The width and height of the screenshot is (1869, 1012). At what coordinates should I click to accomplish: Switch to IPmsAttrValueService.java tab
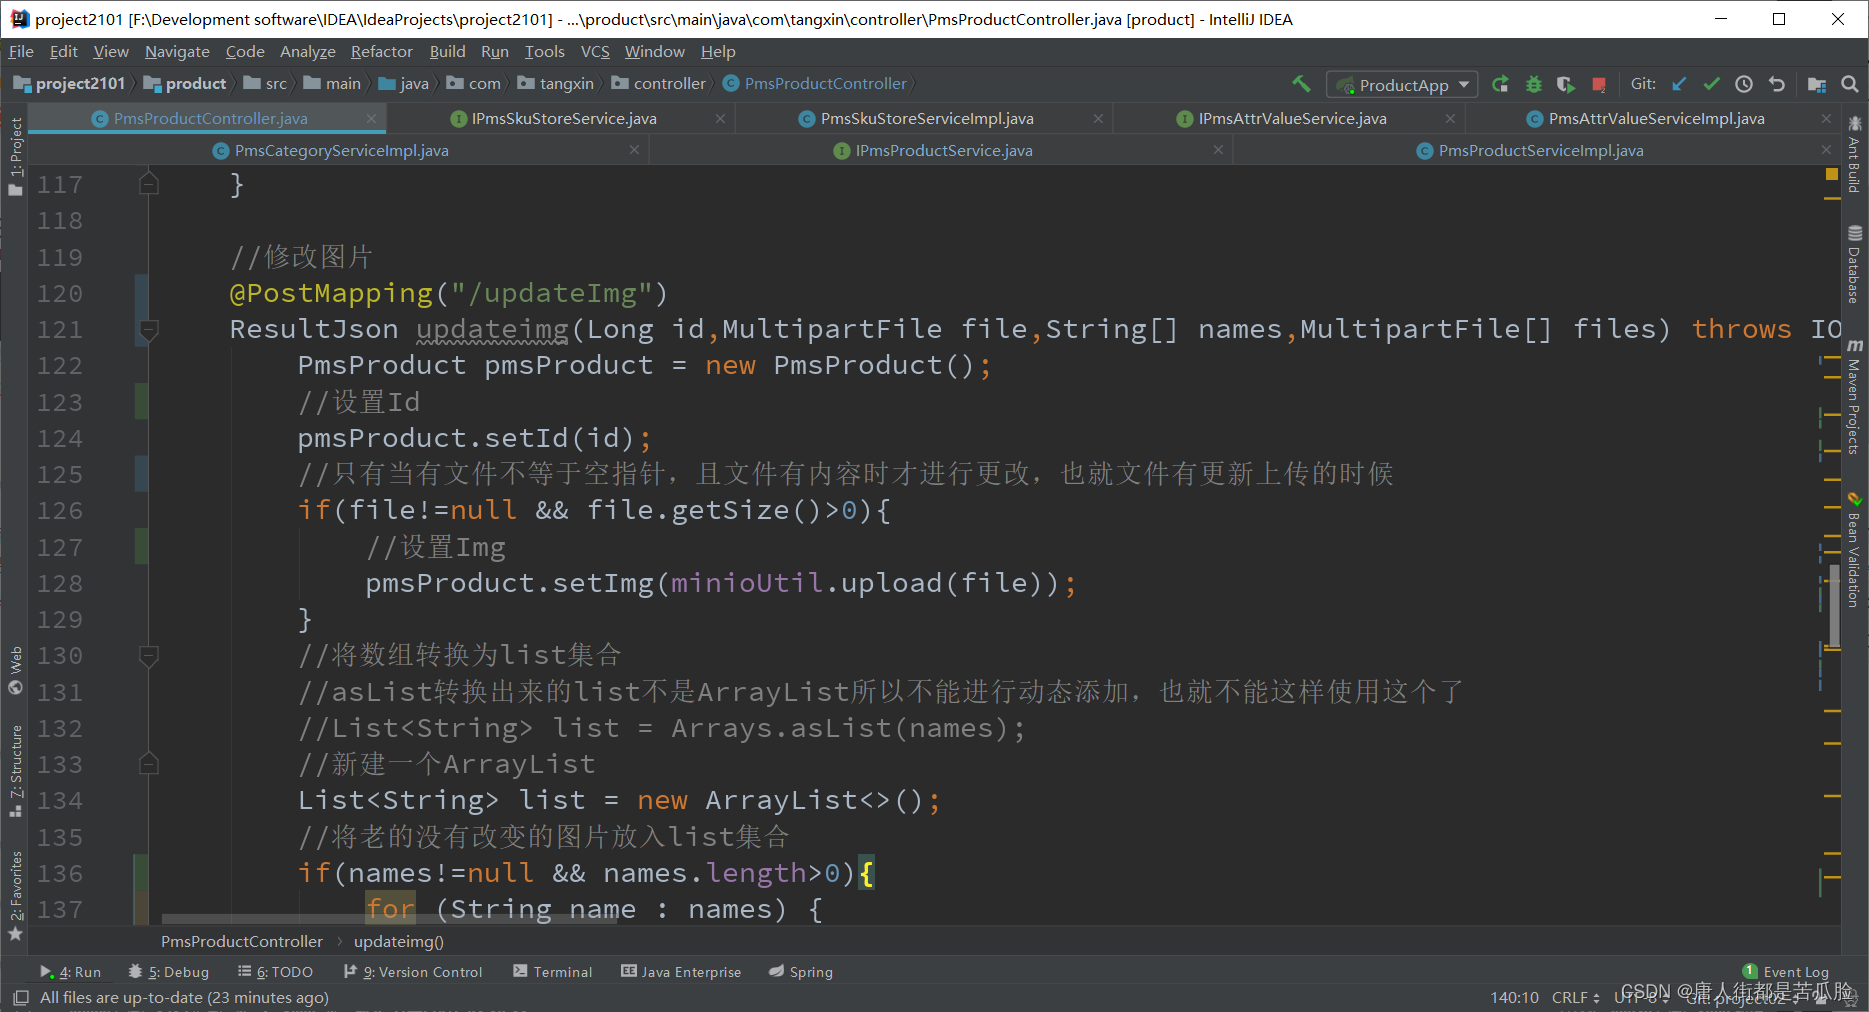(x=1292, y=119)
